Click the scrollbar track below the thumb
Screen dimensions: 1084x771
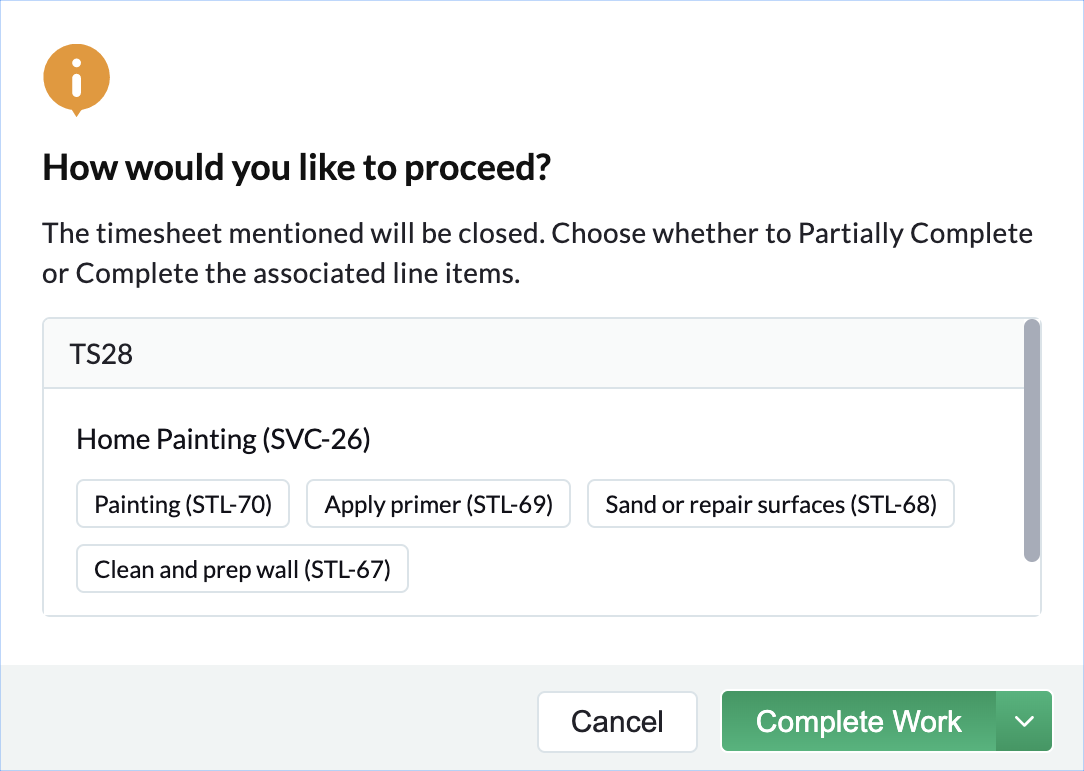click(1032, 588)
